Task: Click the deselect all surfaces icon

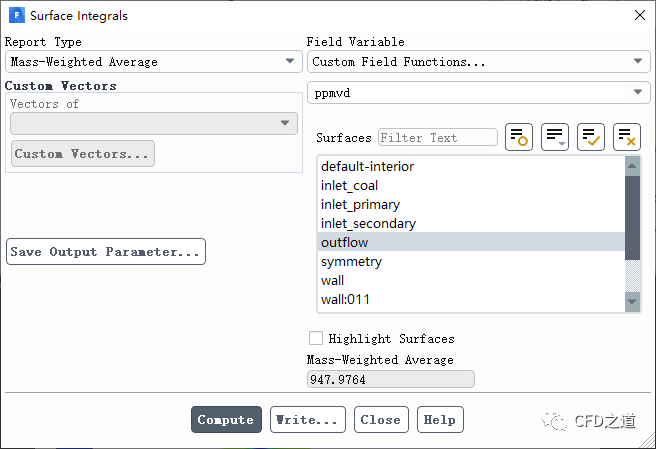Action: click(x=627, y=138)
